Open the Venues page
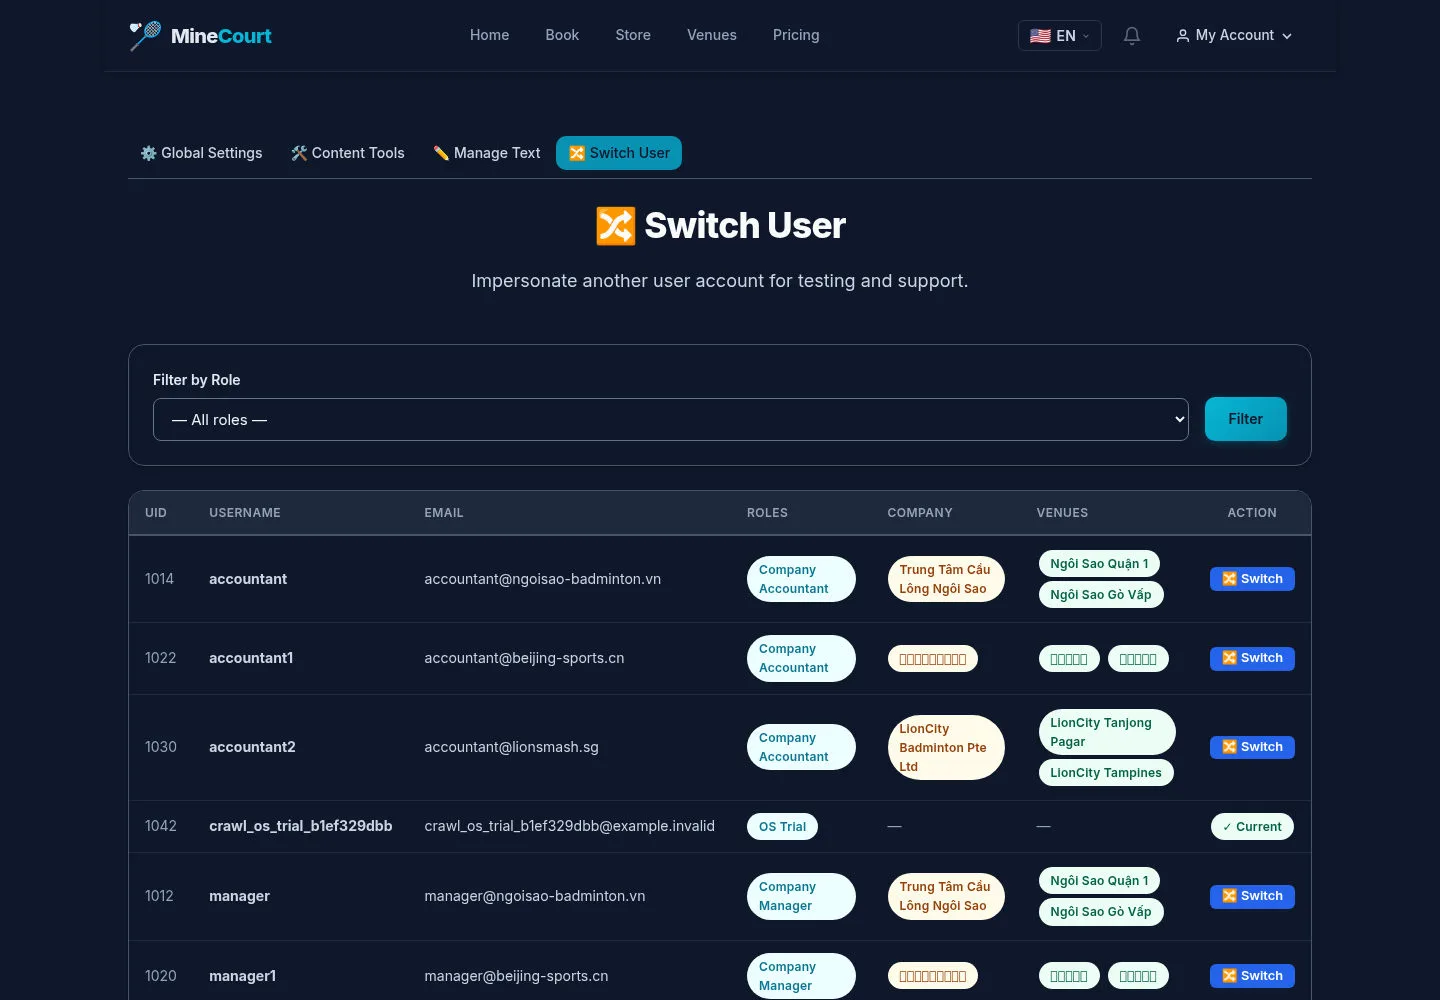 (712, 35)
